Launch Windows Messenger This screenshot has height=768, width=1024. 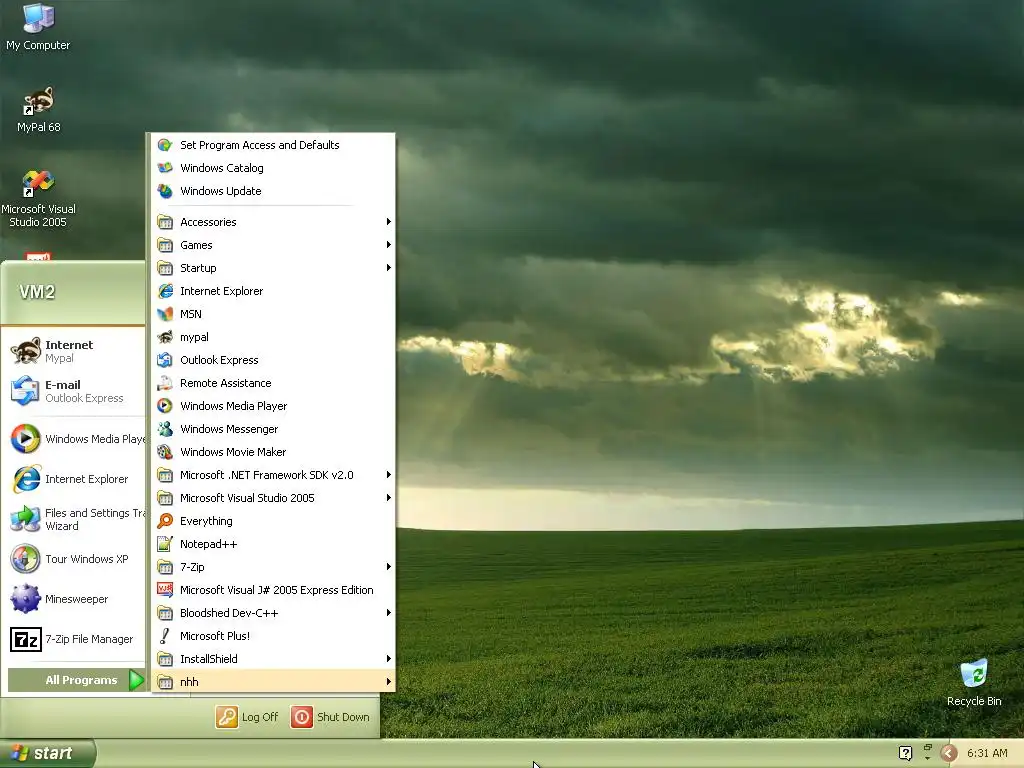coord(274,429)
